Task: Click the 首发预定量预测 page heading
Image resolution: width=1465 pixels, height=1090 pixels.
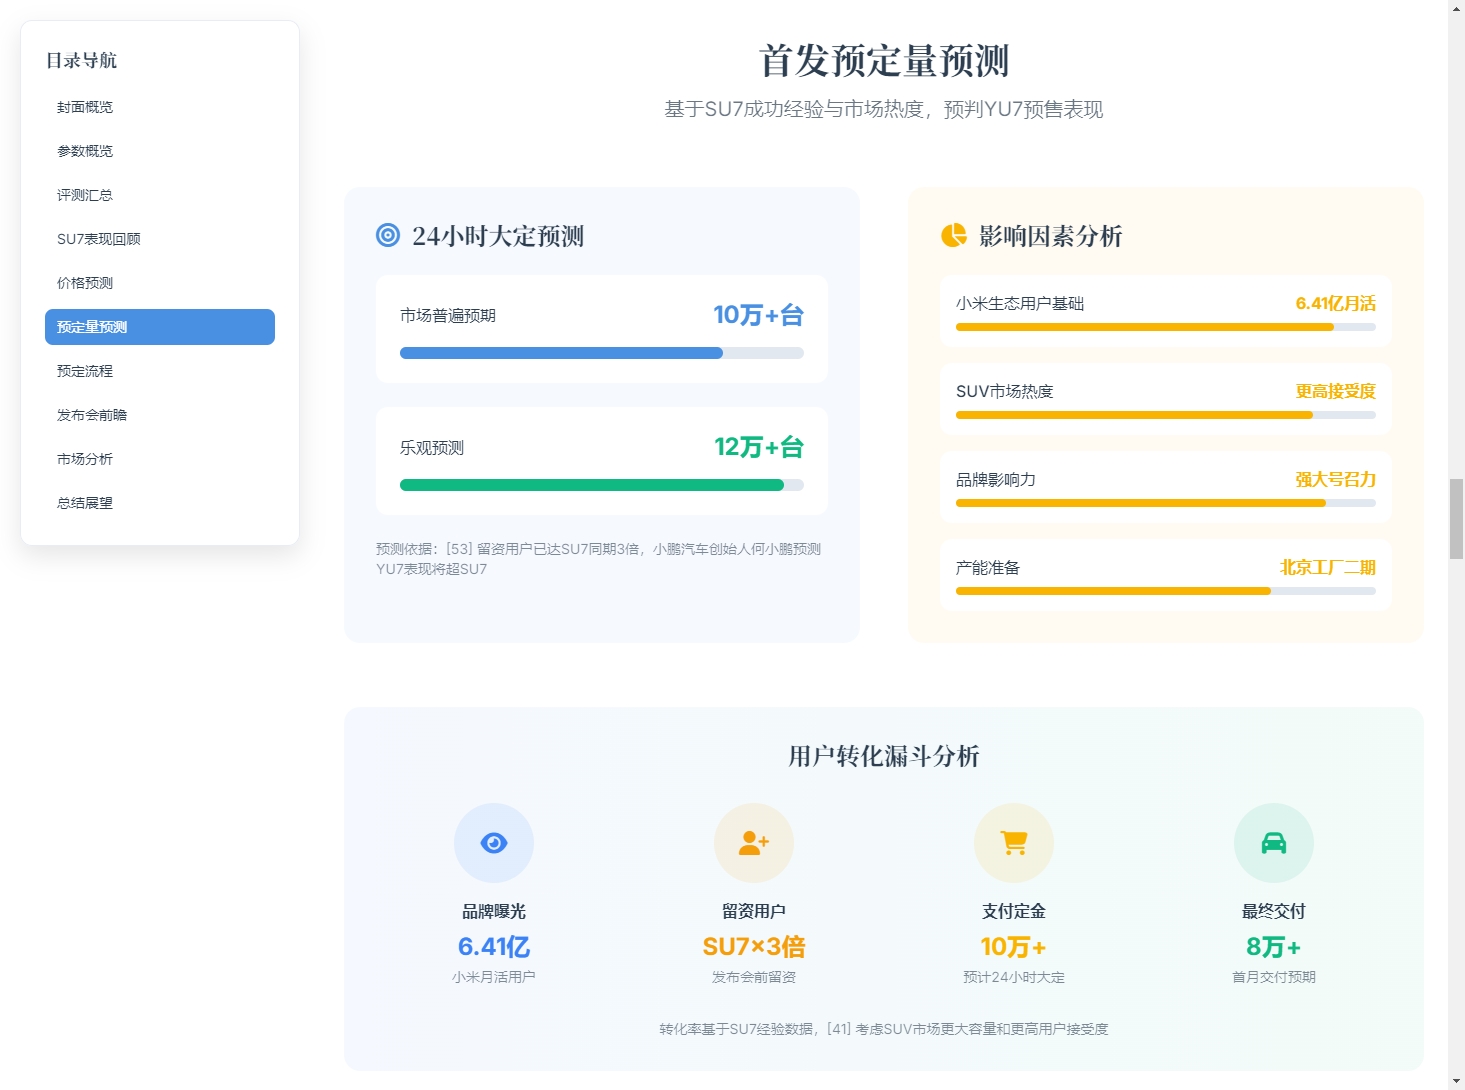Action: (884, 60)
